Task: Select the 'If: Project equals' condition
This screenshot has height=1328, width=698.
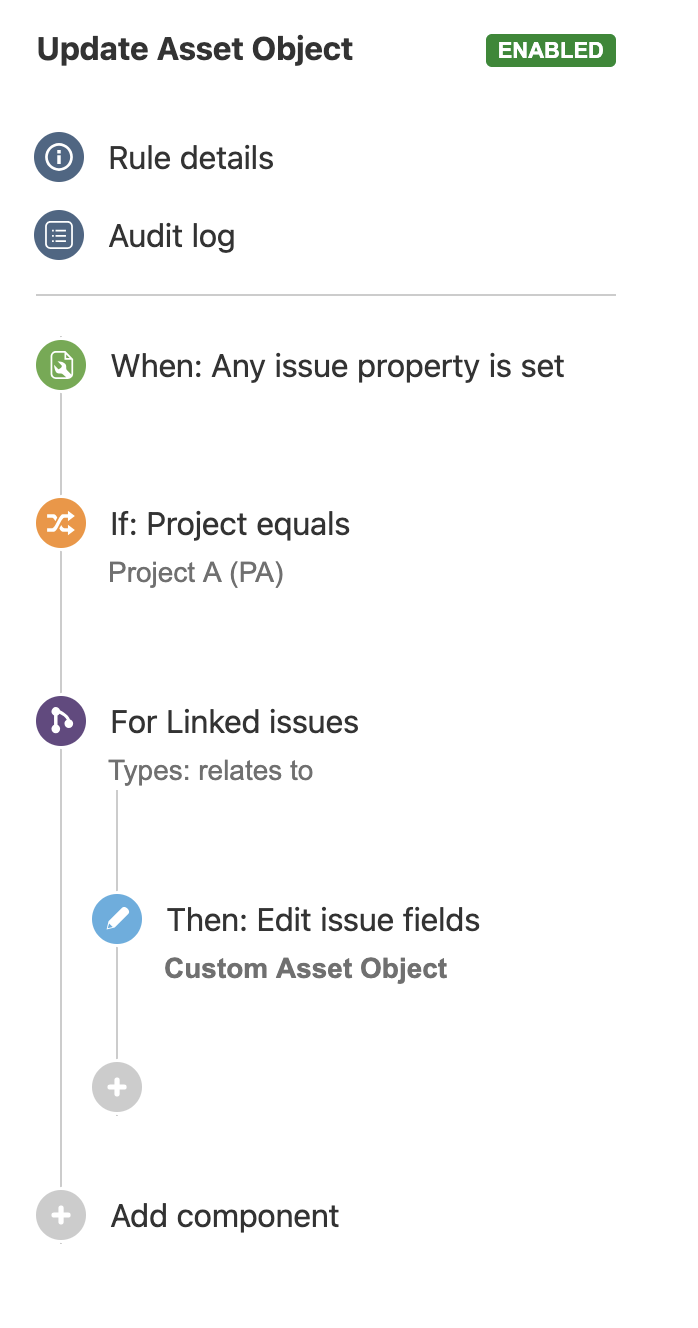Action: [x=230, y=525]
